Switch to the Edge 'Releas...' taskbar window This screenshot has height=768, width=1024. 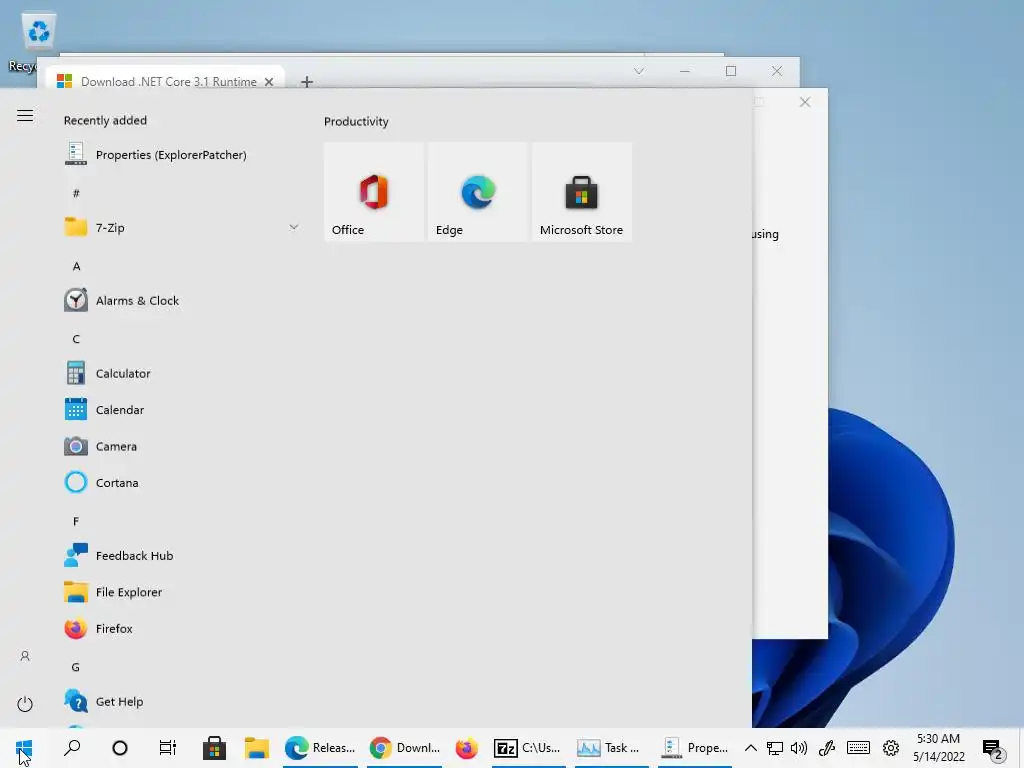320,748
